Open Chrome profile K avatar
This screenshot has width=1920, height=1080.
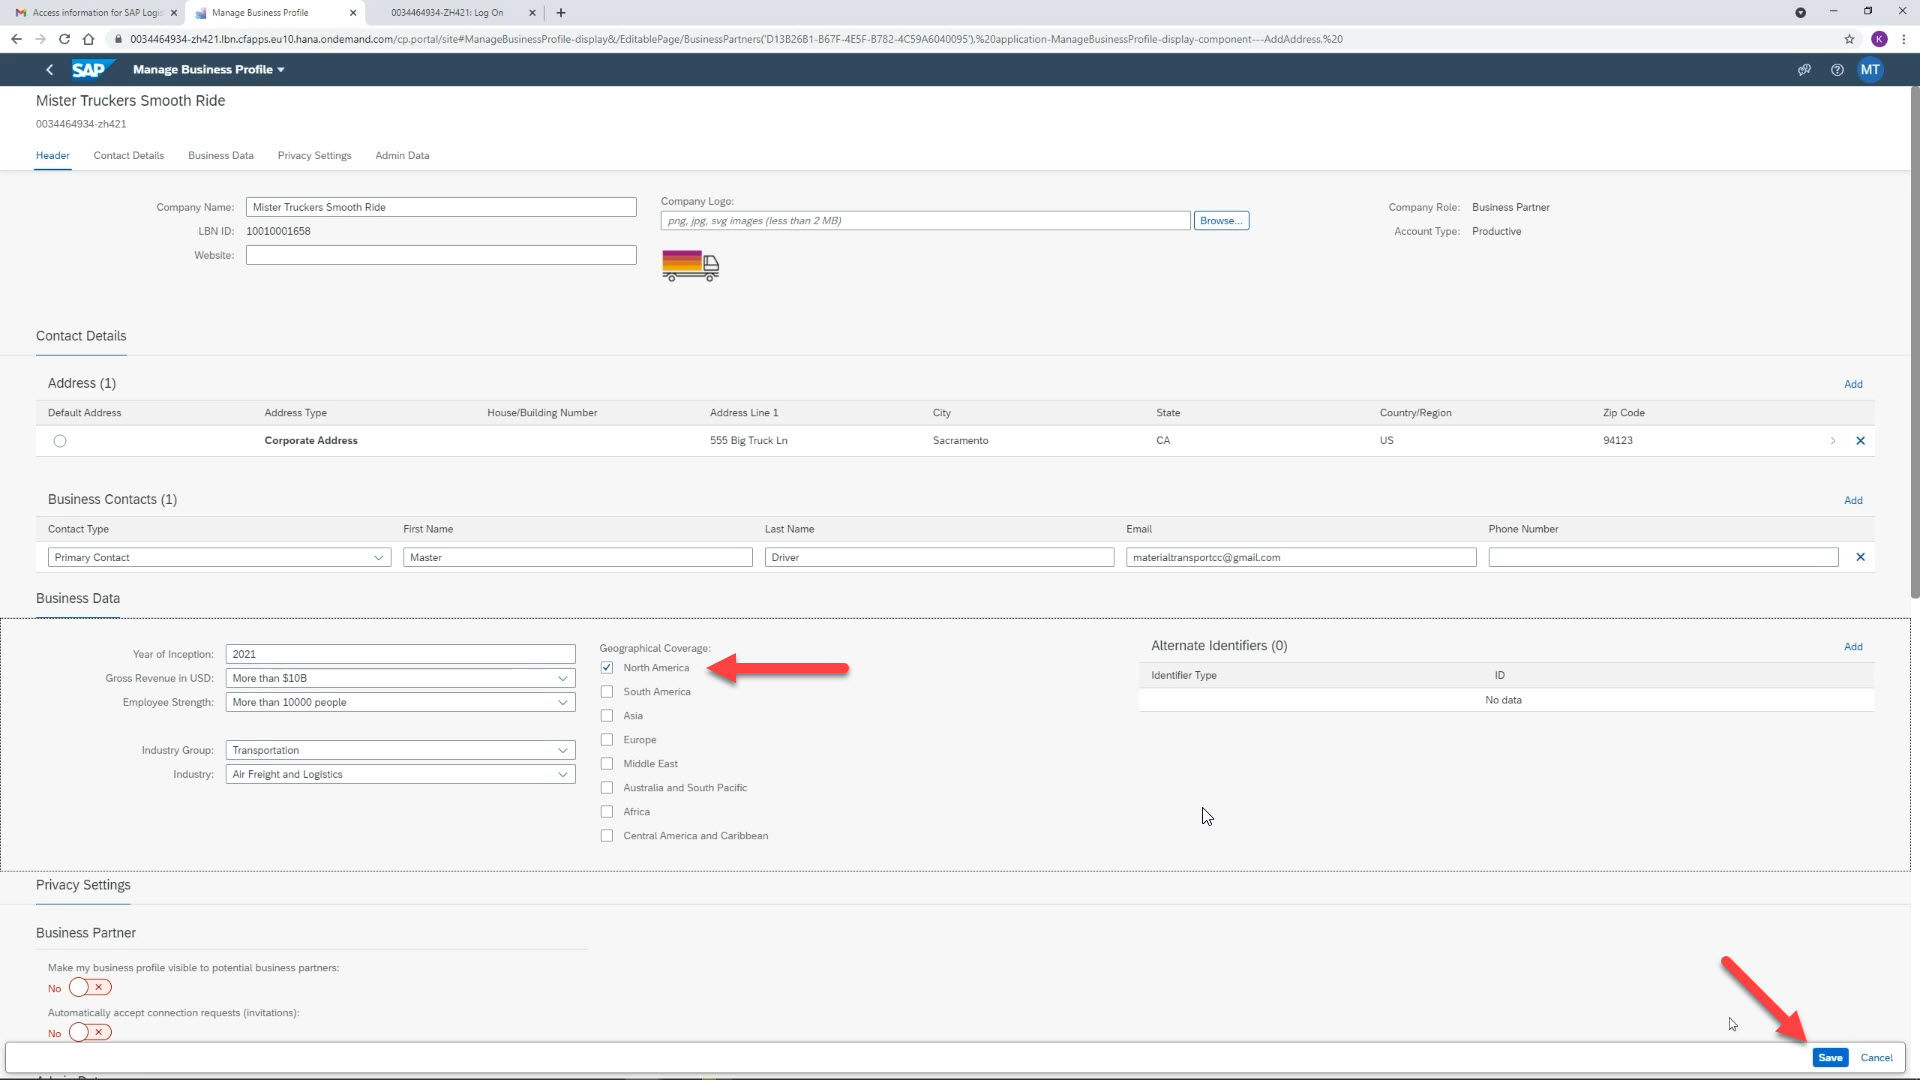click(1879, 39)
